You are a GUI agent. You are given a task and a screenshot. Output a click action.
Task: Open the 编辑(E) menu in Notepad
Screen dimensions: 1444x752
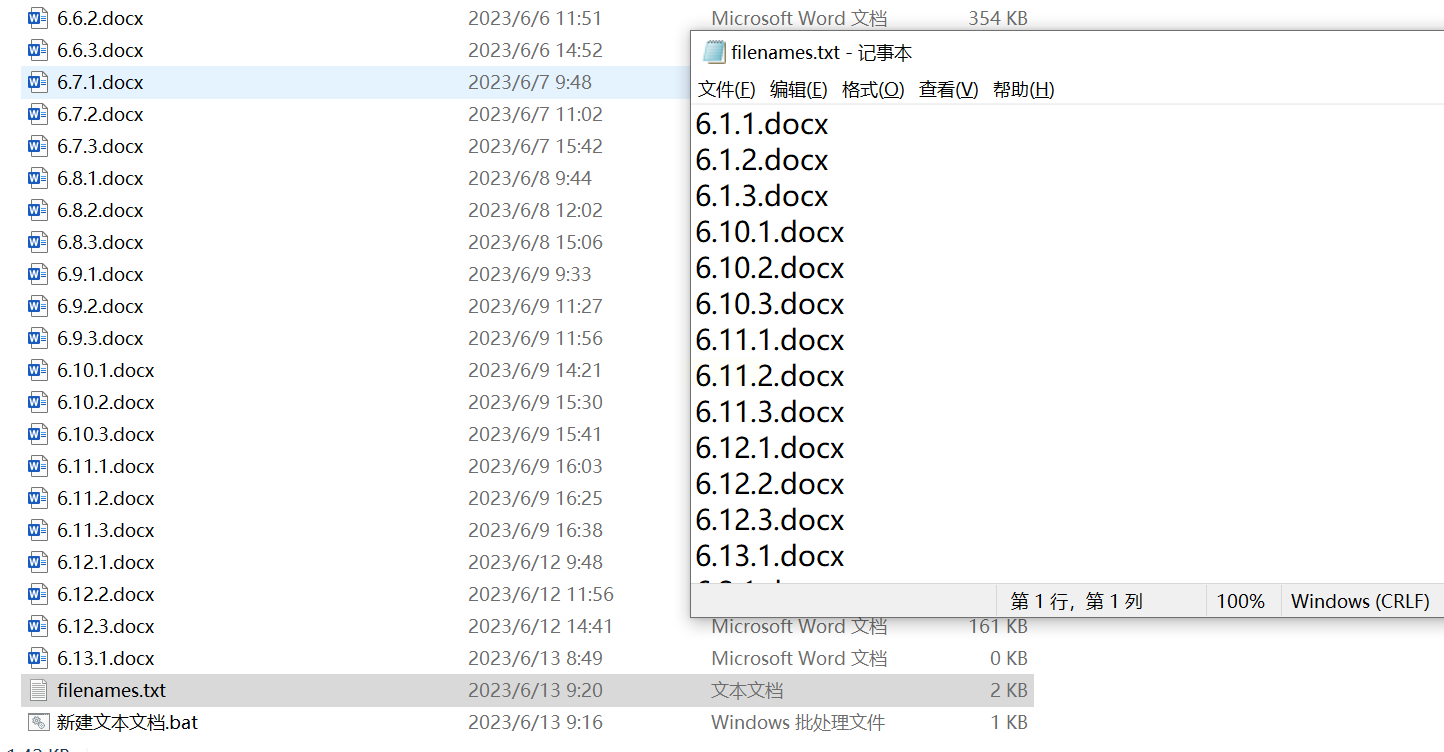point(798,89)
